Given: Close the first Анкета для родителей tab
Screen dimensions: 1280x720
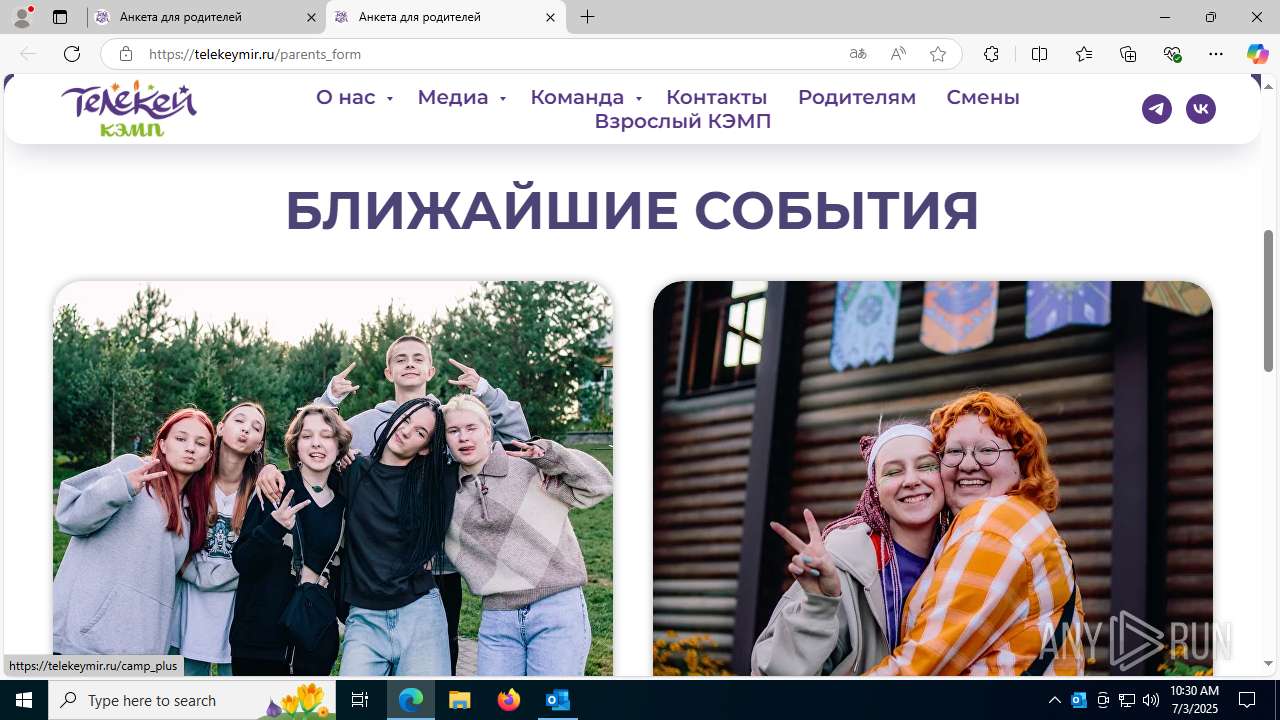Looking at the screenshot, I should (311, 17).
